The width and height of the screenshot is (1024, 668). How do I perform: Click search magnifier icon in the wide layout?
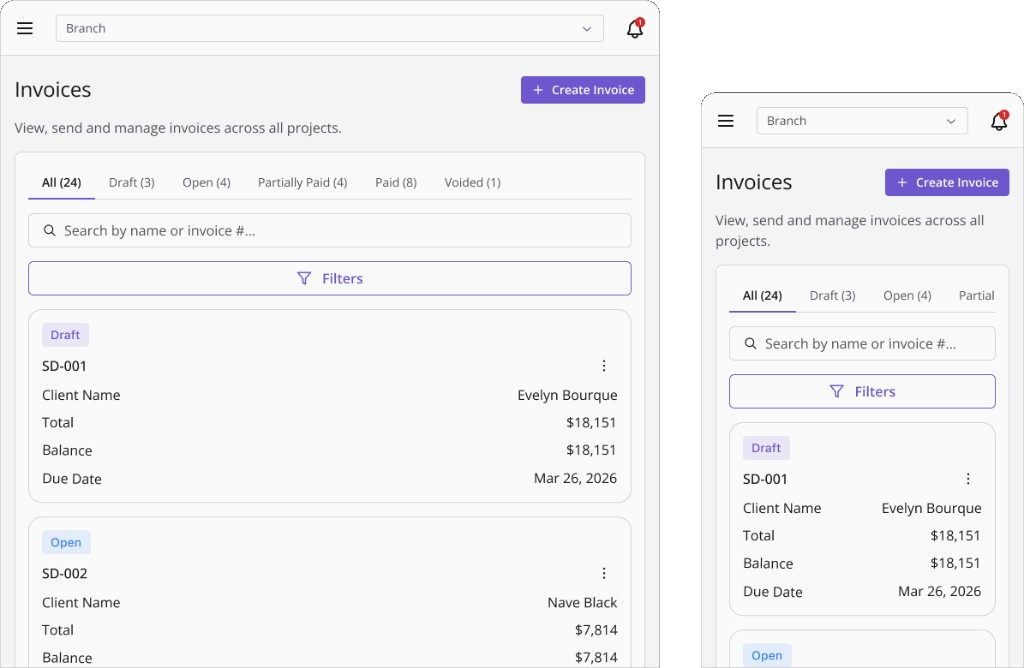point(49,231)
